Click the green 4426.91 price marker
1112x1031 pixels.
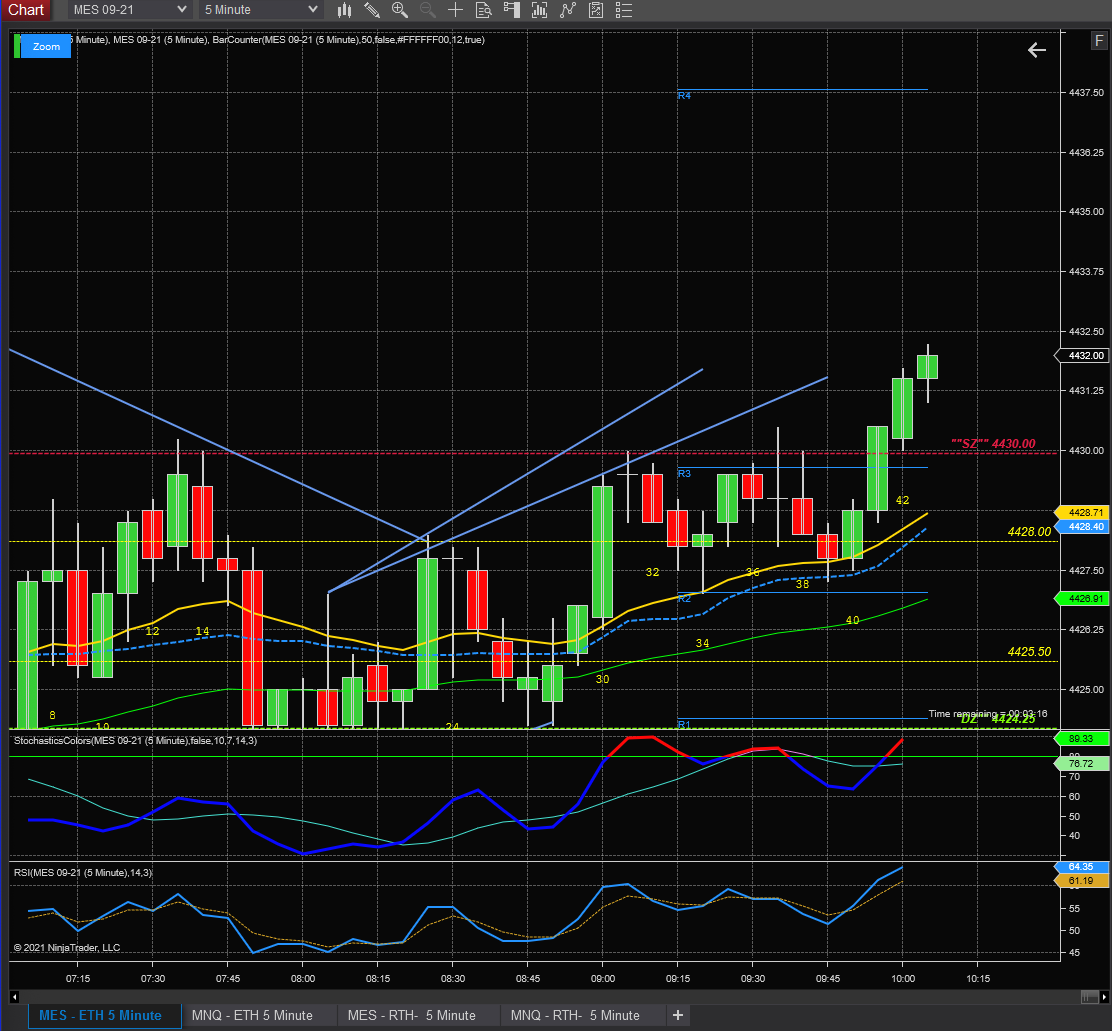pyautogui.click(x=1083, y=598)
